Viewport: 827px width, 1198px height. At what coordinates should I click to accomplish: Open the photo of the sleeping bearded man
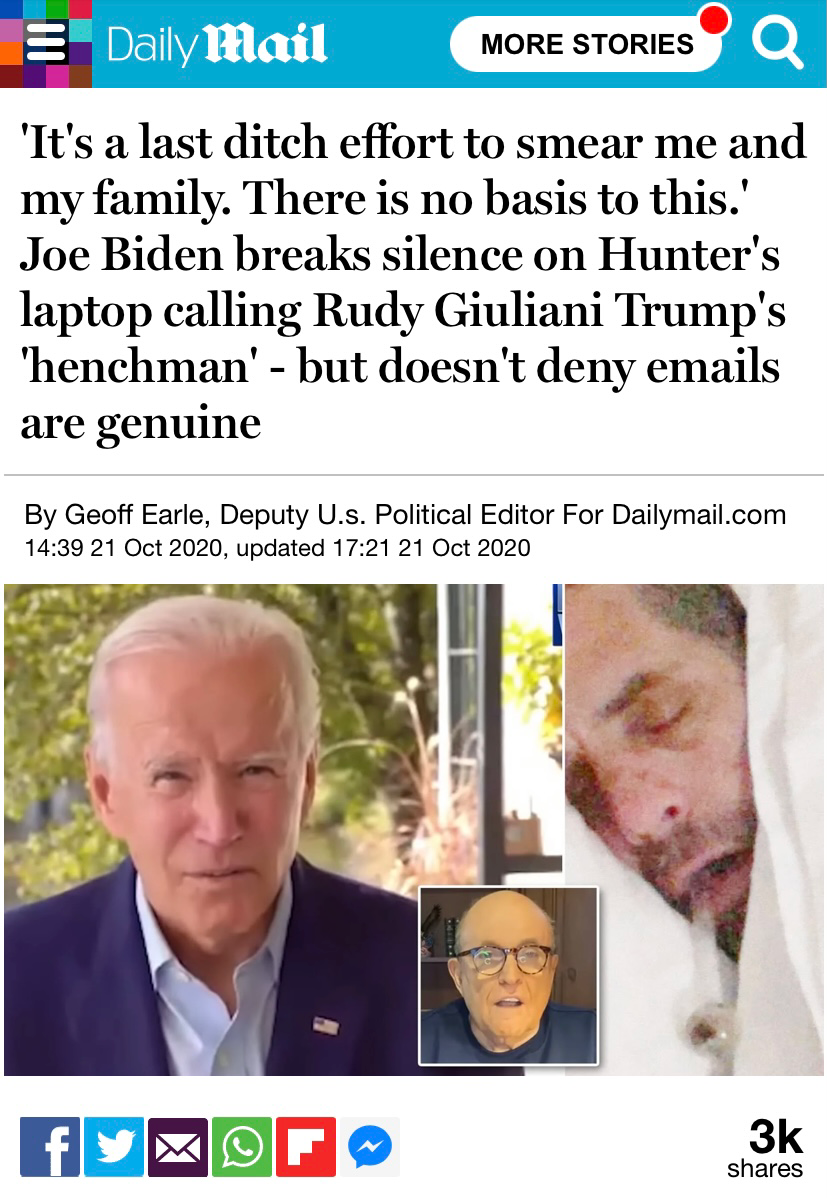[x=694, y=830]
